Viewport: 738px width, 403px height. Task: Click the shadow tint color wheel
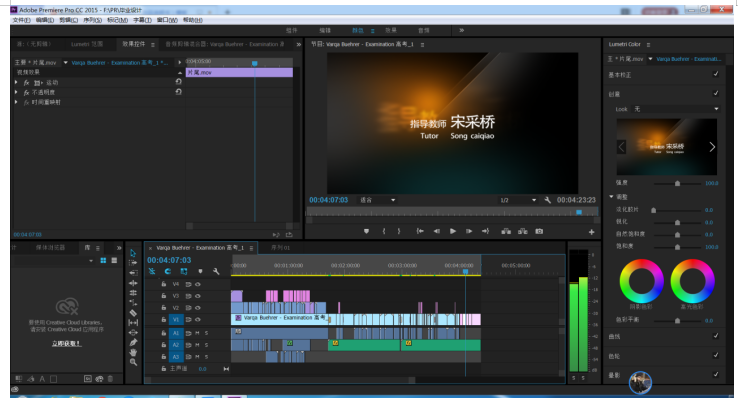(642, 281)
